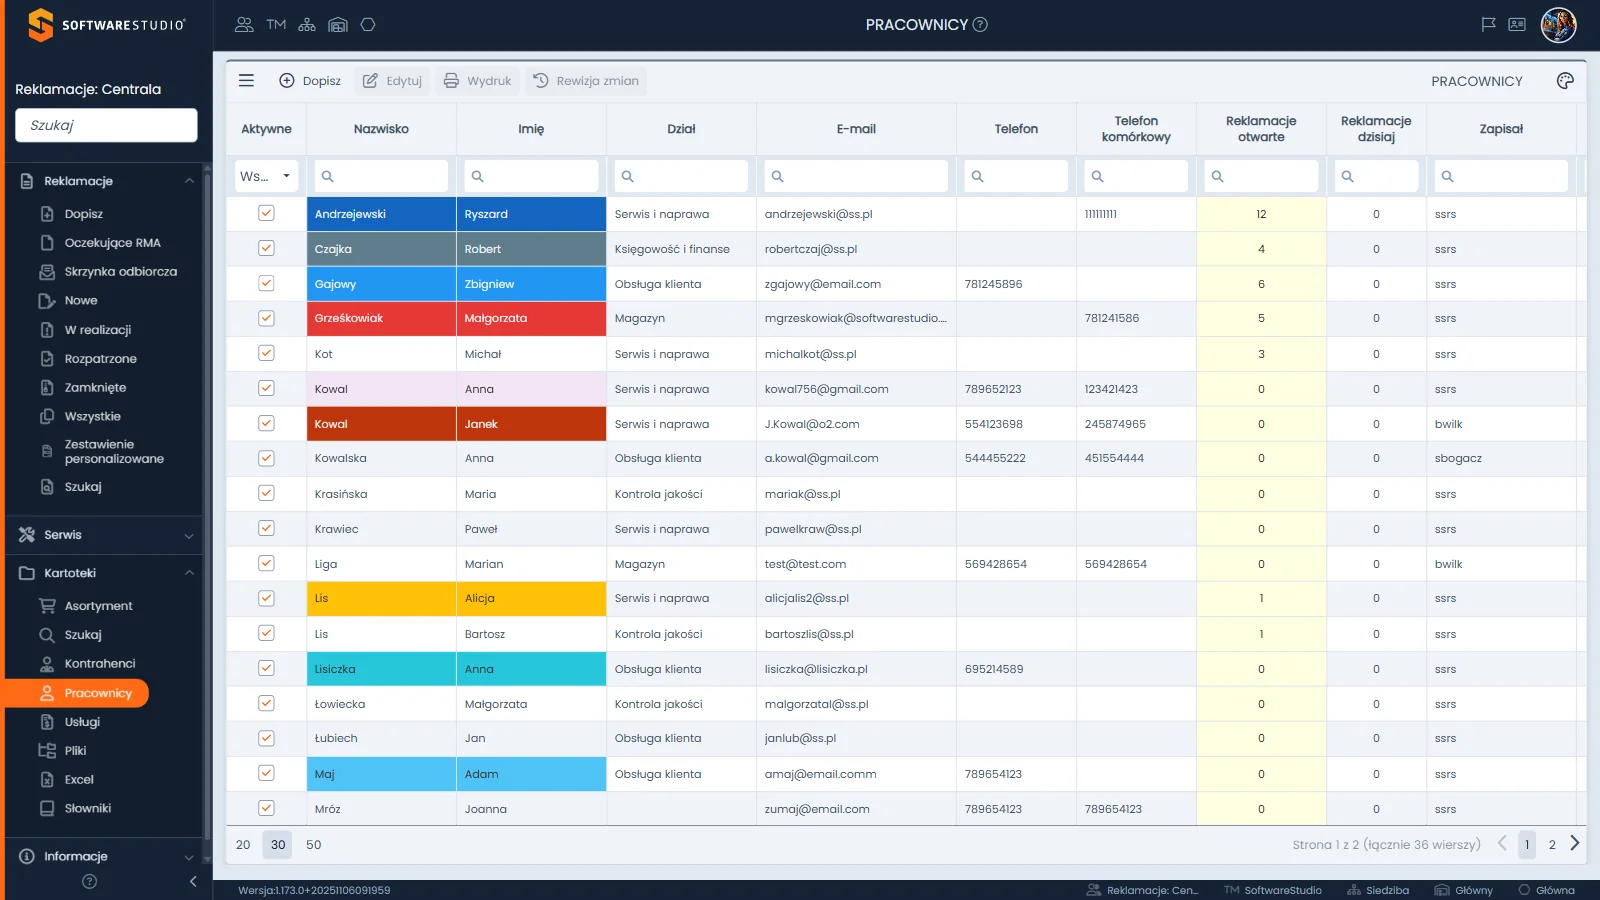
Task: Open Rewizja zmian history
Action: tap(586, 81)
